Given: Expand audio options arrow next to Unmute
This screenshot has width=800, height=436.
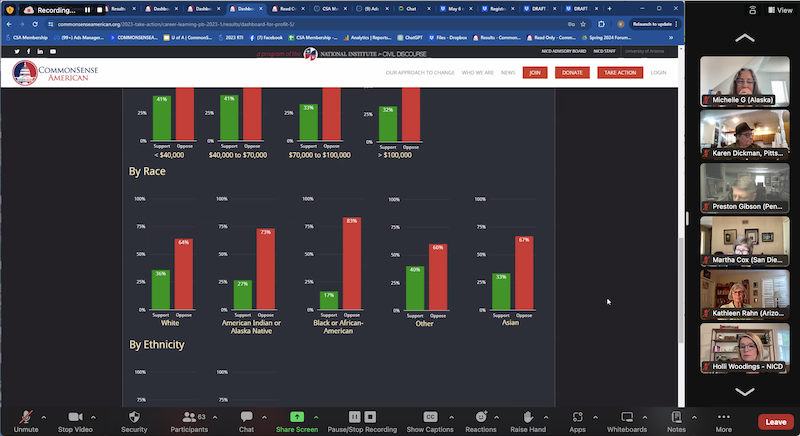Looking at the screenshot, I should pos(44,416).
